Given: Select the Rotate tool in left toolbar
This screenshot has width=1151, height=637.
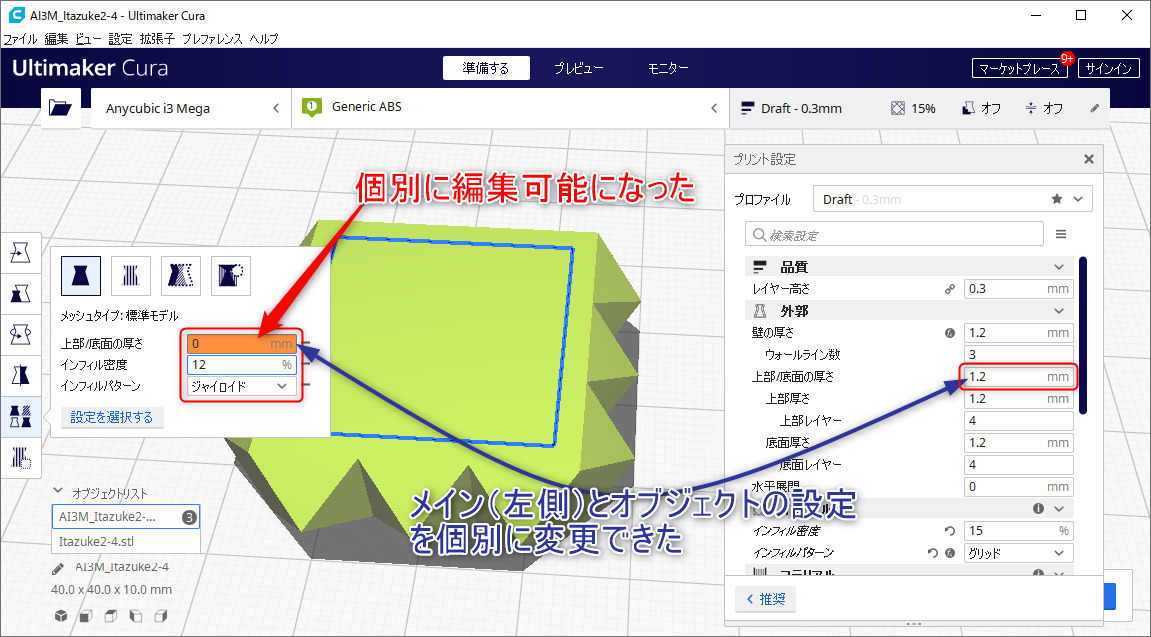Looking at the screenshot, I should tap(20, 334).
